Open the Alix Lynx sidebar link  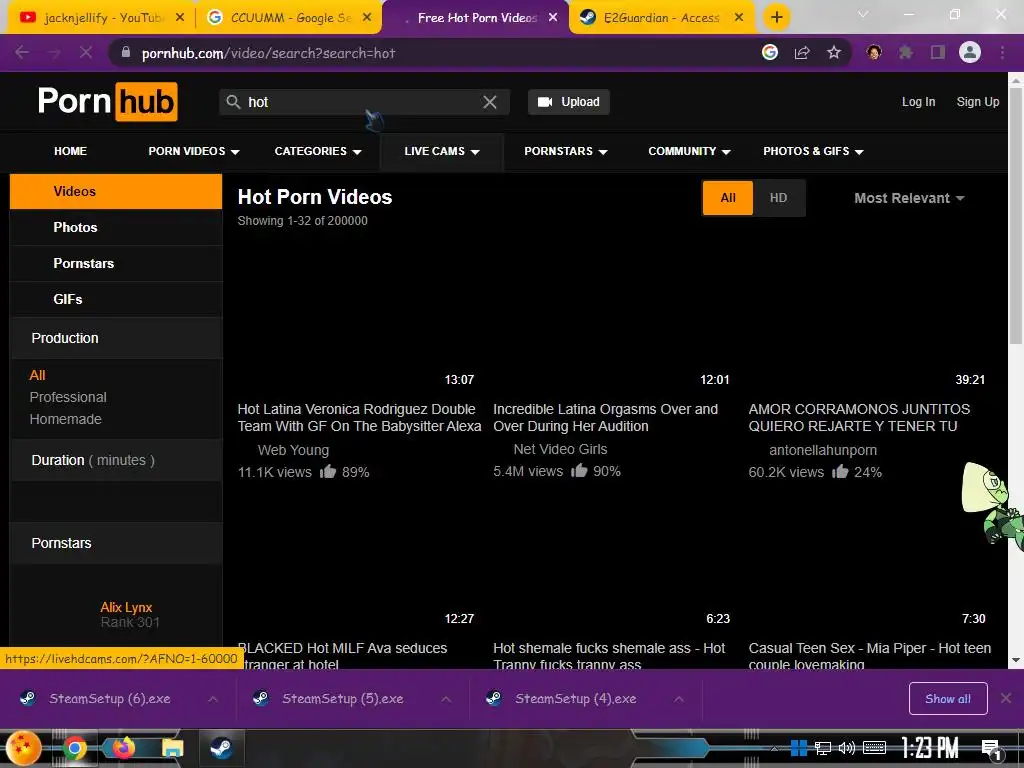tap(126, 607)
